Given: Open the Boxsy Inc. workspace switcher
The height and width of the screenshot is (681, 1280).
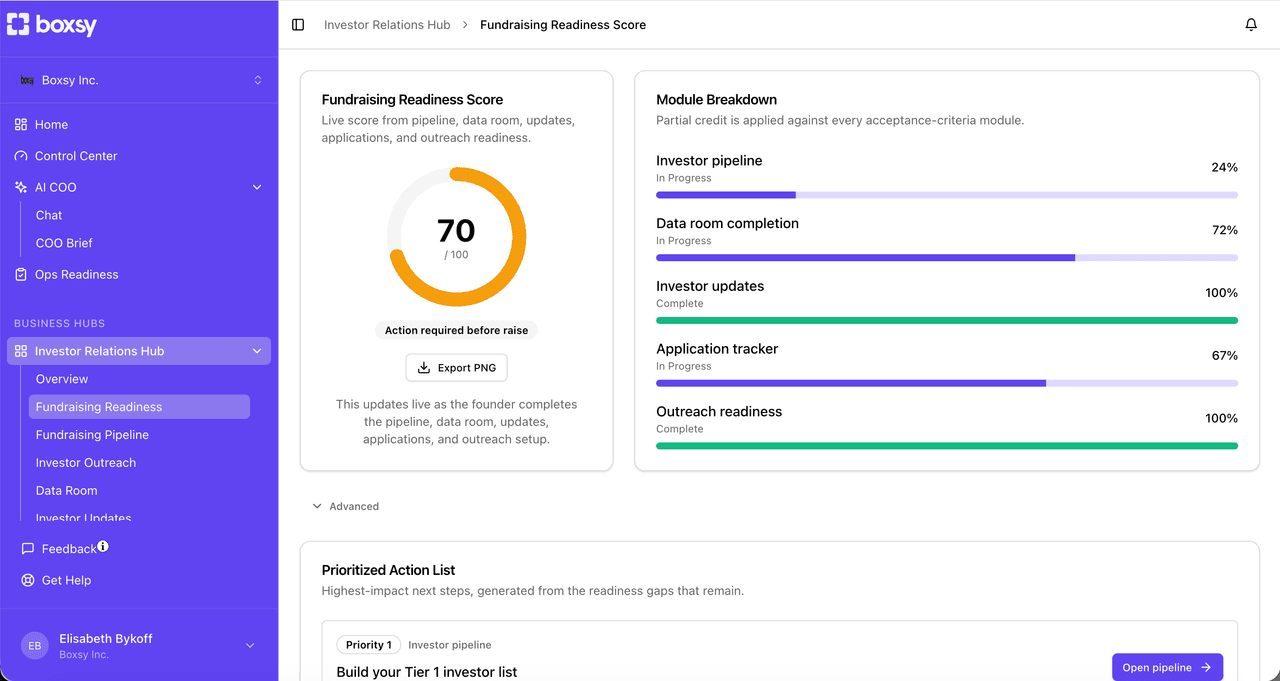Looking at the screenshot, I should pyautogui.click(x=139, y=80).
